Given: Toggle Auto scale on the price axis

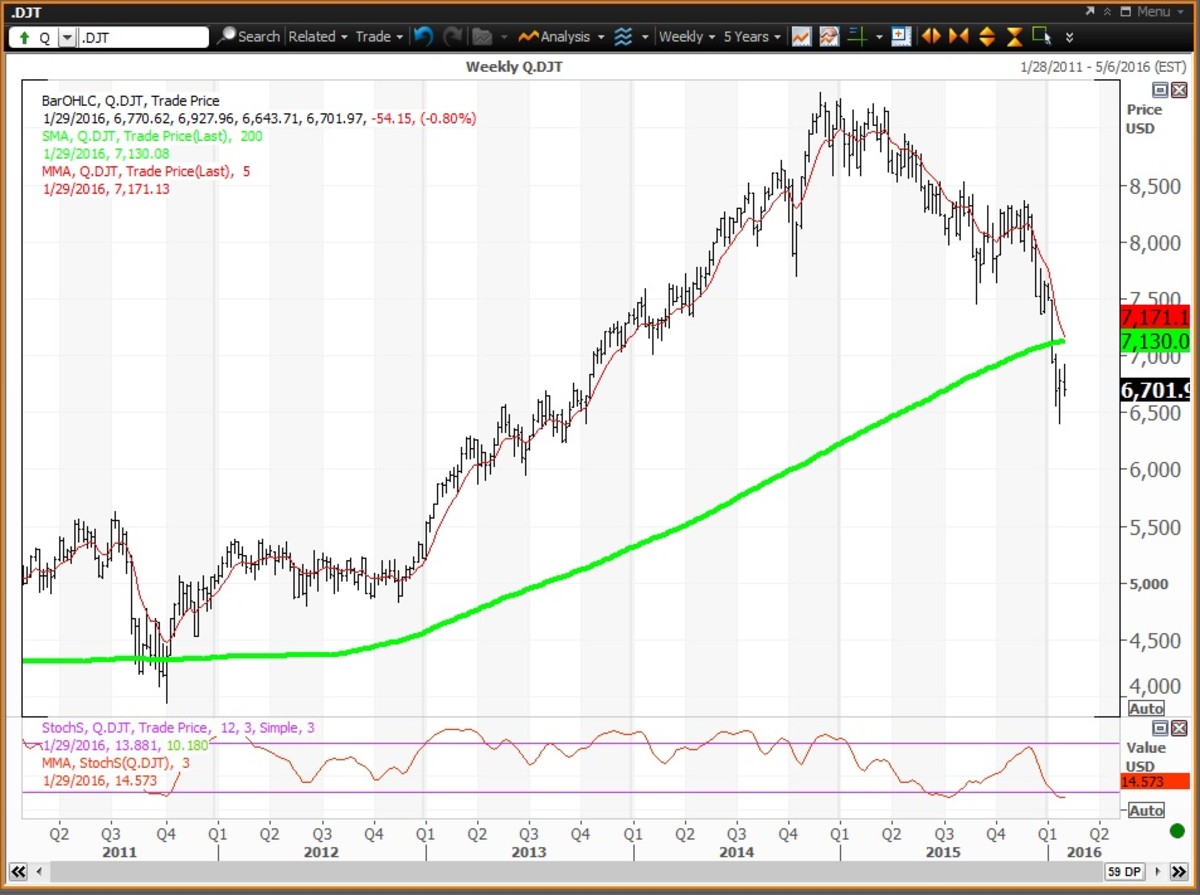Looking at the screenshot, I should pos(1146,708).
